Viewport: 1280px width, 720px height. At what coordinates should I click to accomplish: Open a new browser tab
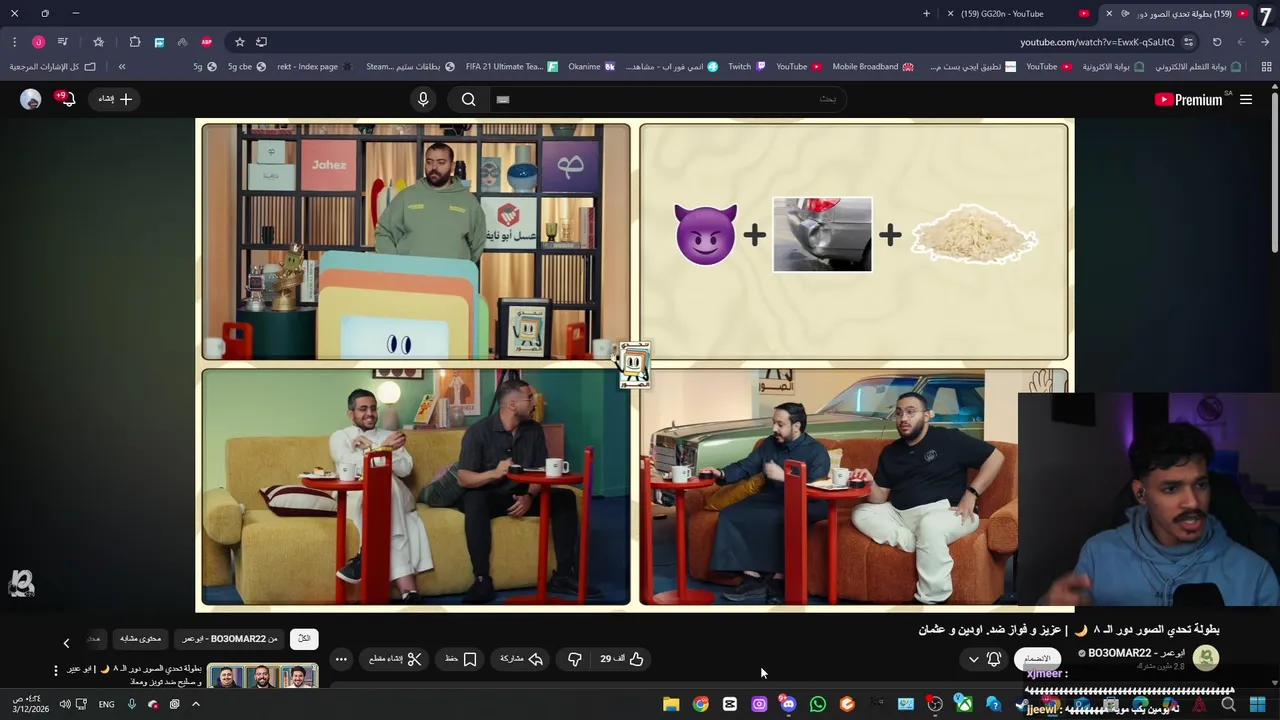coord(926,14)
